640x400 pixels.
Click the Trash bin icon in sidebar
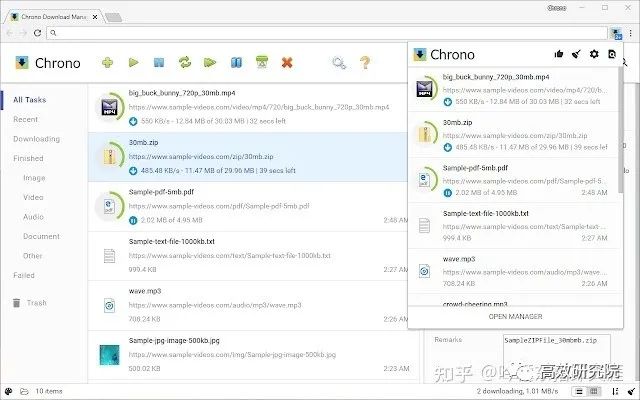pos(16,303)
